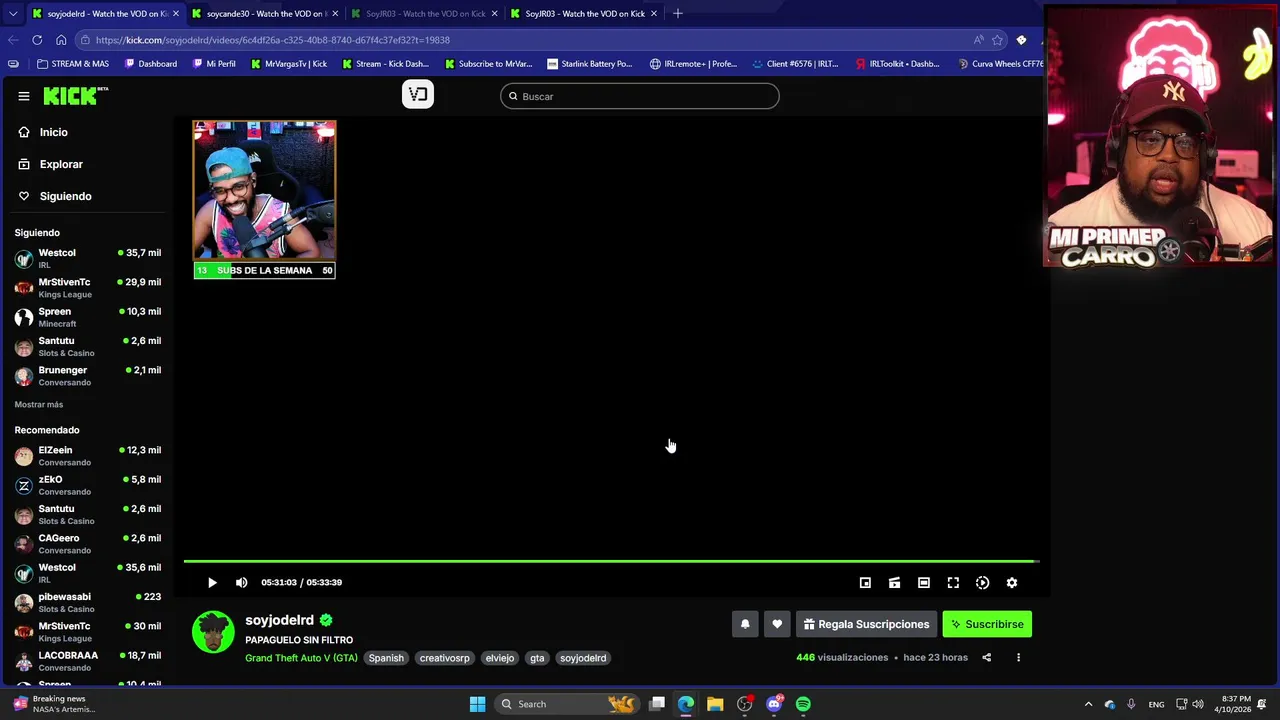Toggle theater mode
The width and height of the screenshot is (1280, 720).
[924, 582]
